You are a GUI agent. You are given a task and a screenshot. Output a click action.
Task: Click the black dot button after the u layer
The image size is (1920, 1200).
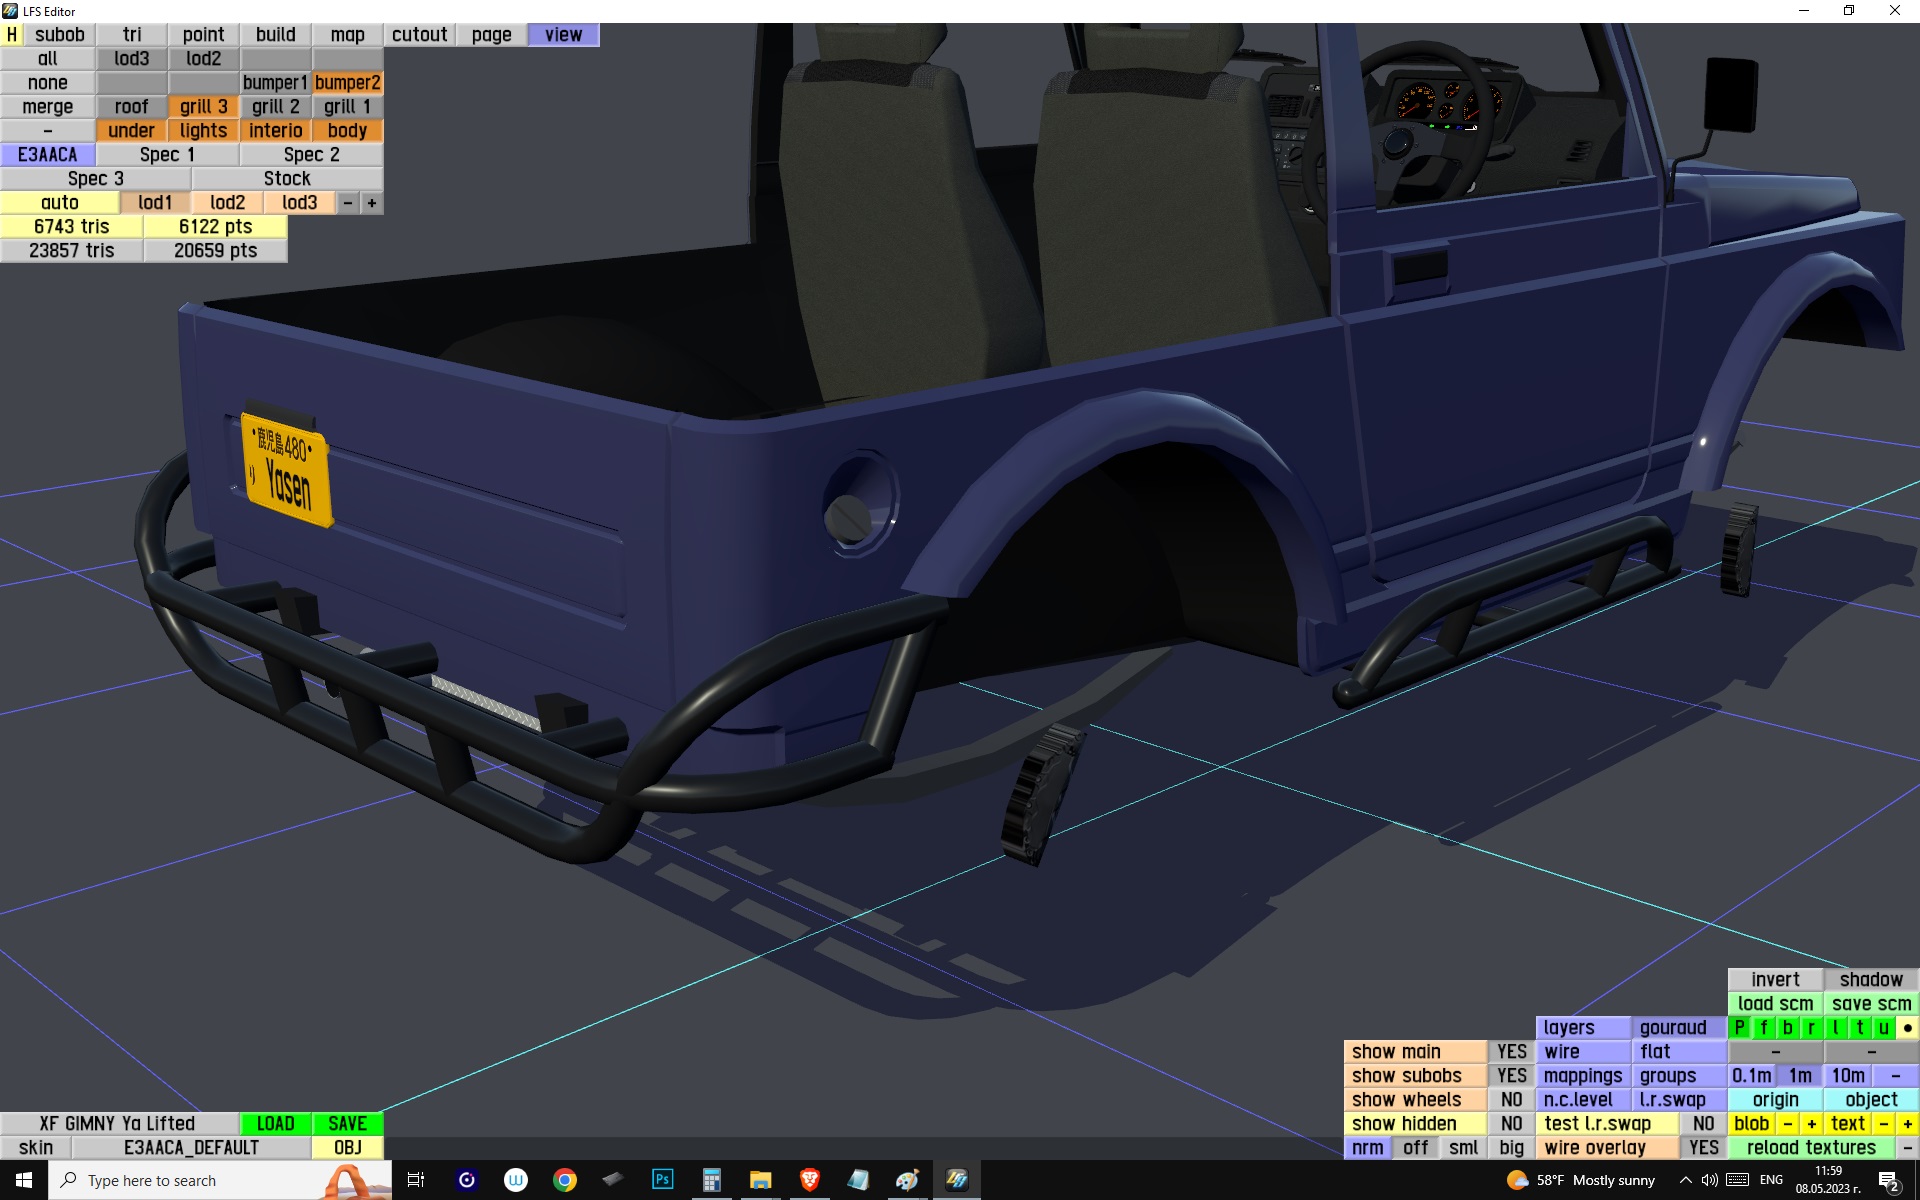(1907, 1028)
